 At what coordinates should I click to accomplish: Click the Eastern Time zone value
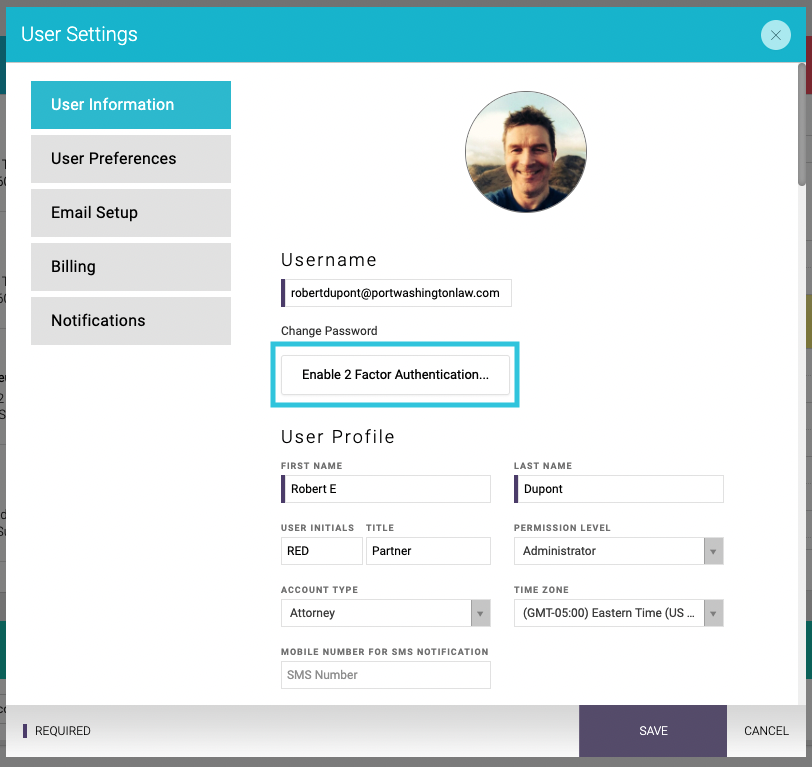point(609,613)
